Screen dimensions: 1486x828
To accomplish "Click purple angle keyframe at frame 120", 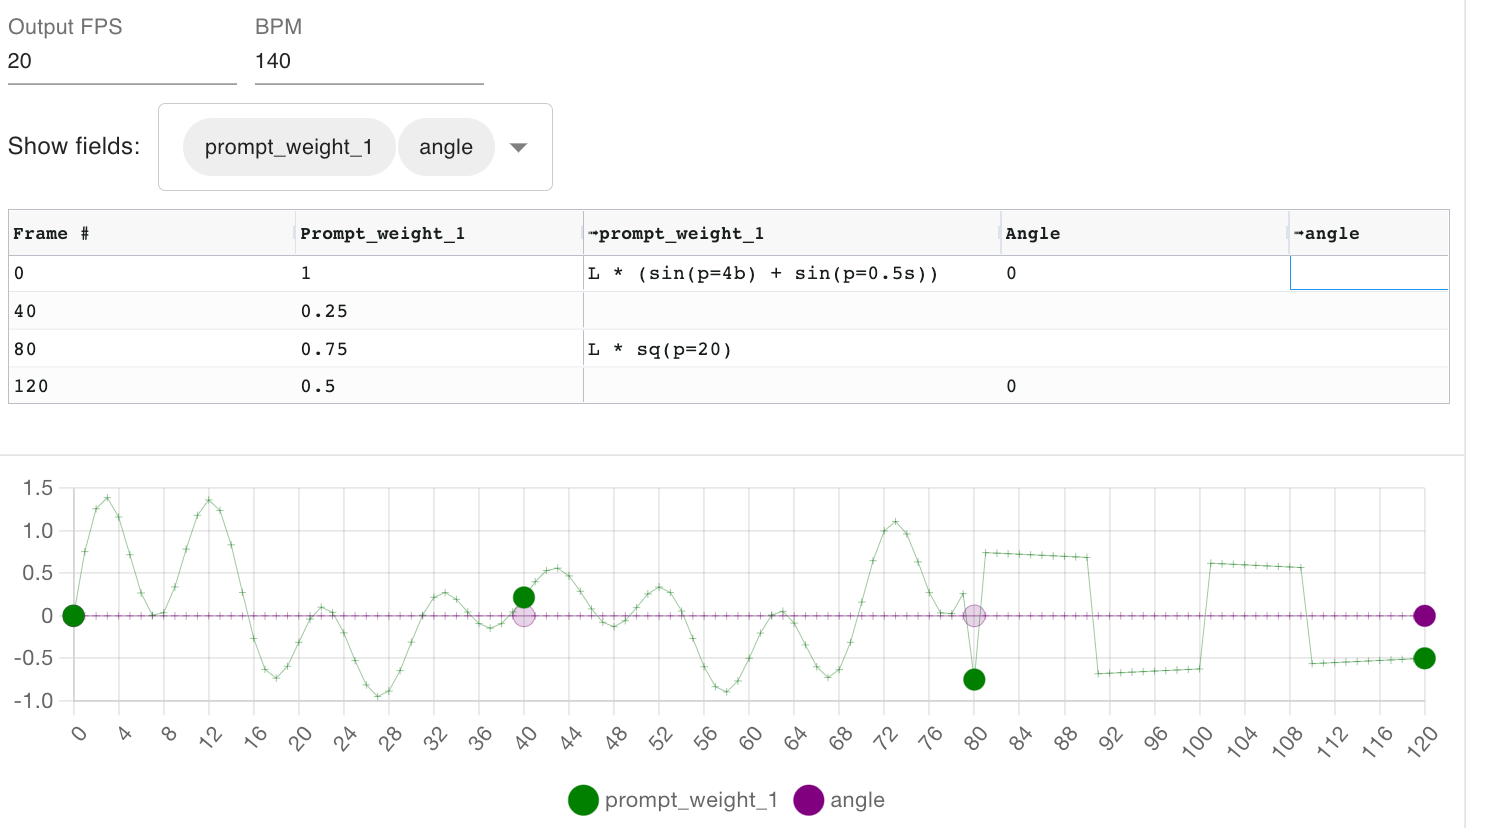I will pos(1425,616).
